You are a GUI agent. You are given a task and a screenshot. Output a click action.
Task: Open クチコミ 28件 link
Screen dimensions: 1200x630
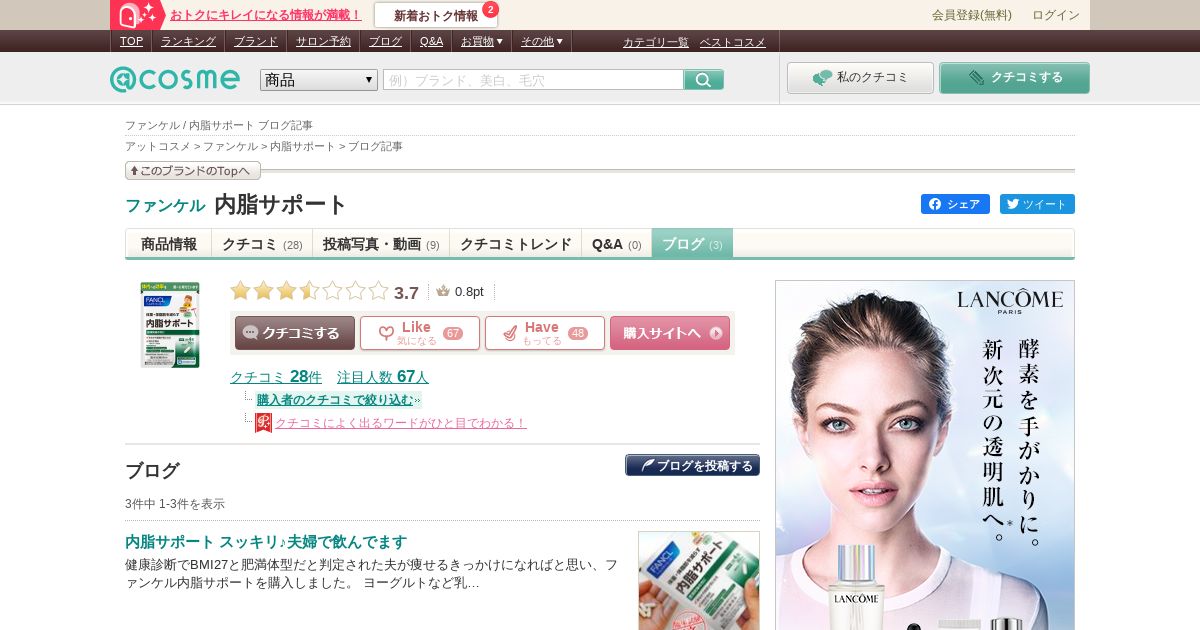276,377
